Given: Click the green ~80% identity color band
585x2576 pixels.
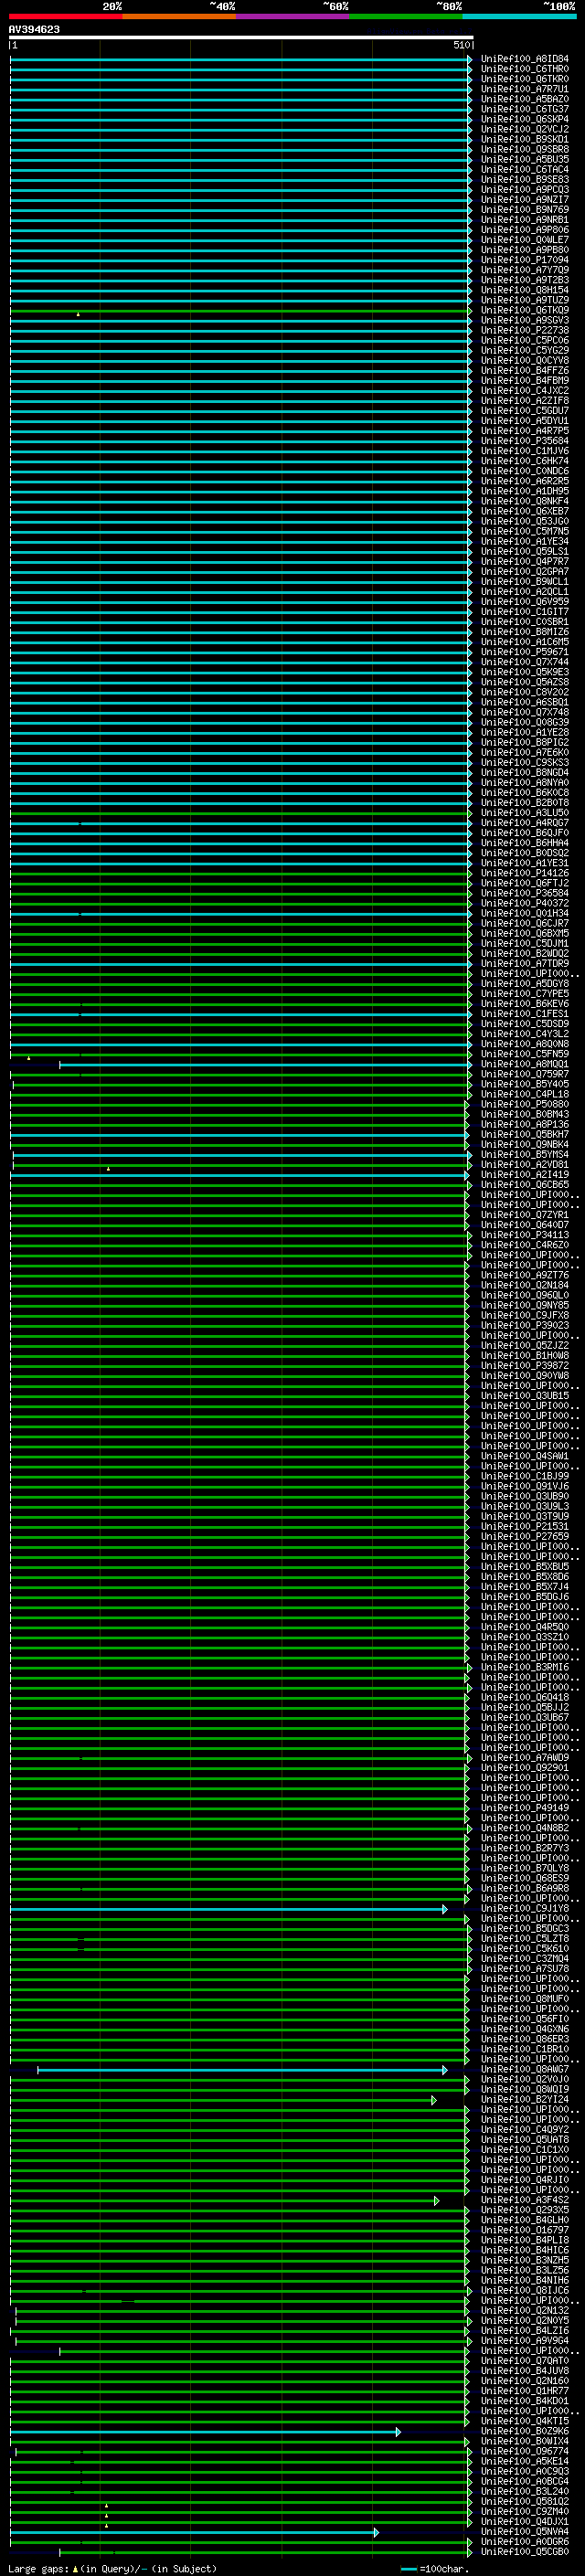Looking at the screenshot, I should pos(405,16).
